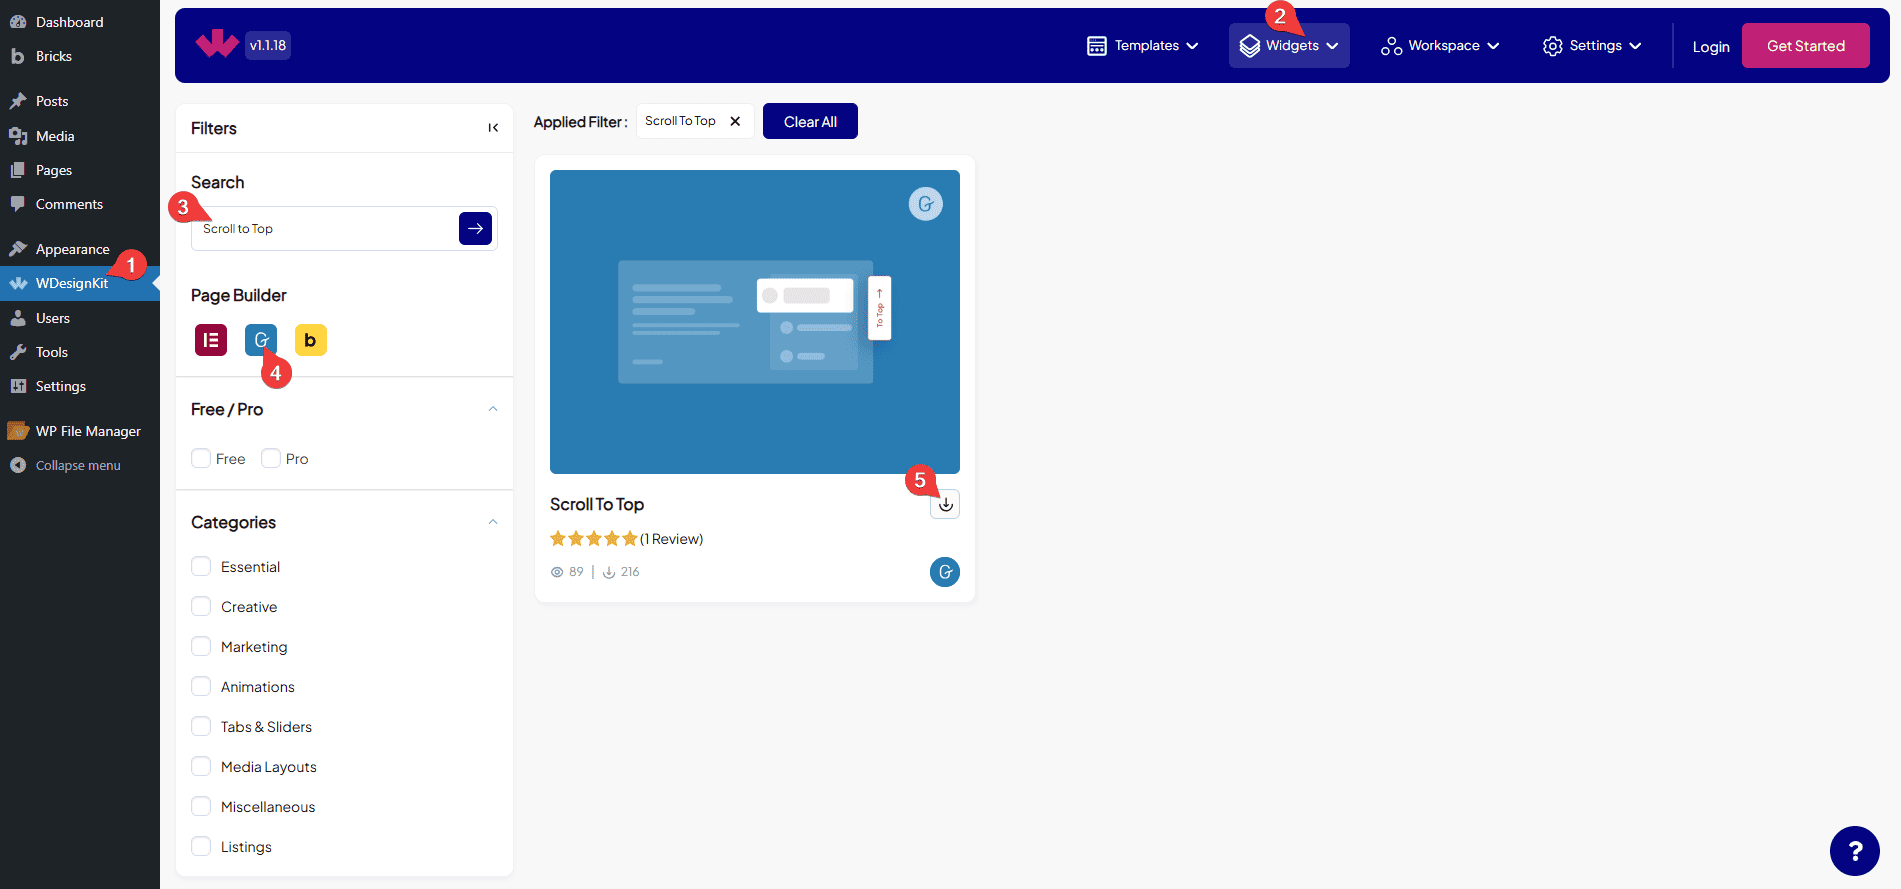Image resolution: width=1901 pixels, height=889 pixels.
Task: Click the Get Started button
Action: [1806, 46]
